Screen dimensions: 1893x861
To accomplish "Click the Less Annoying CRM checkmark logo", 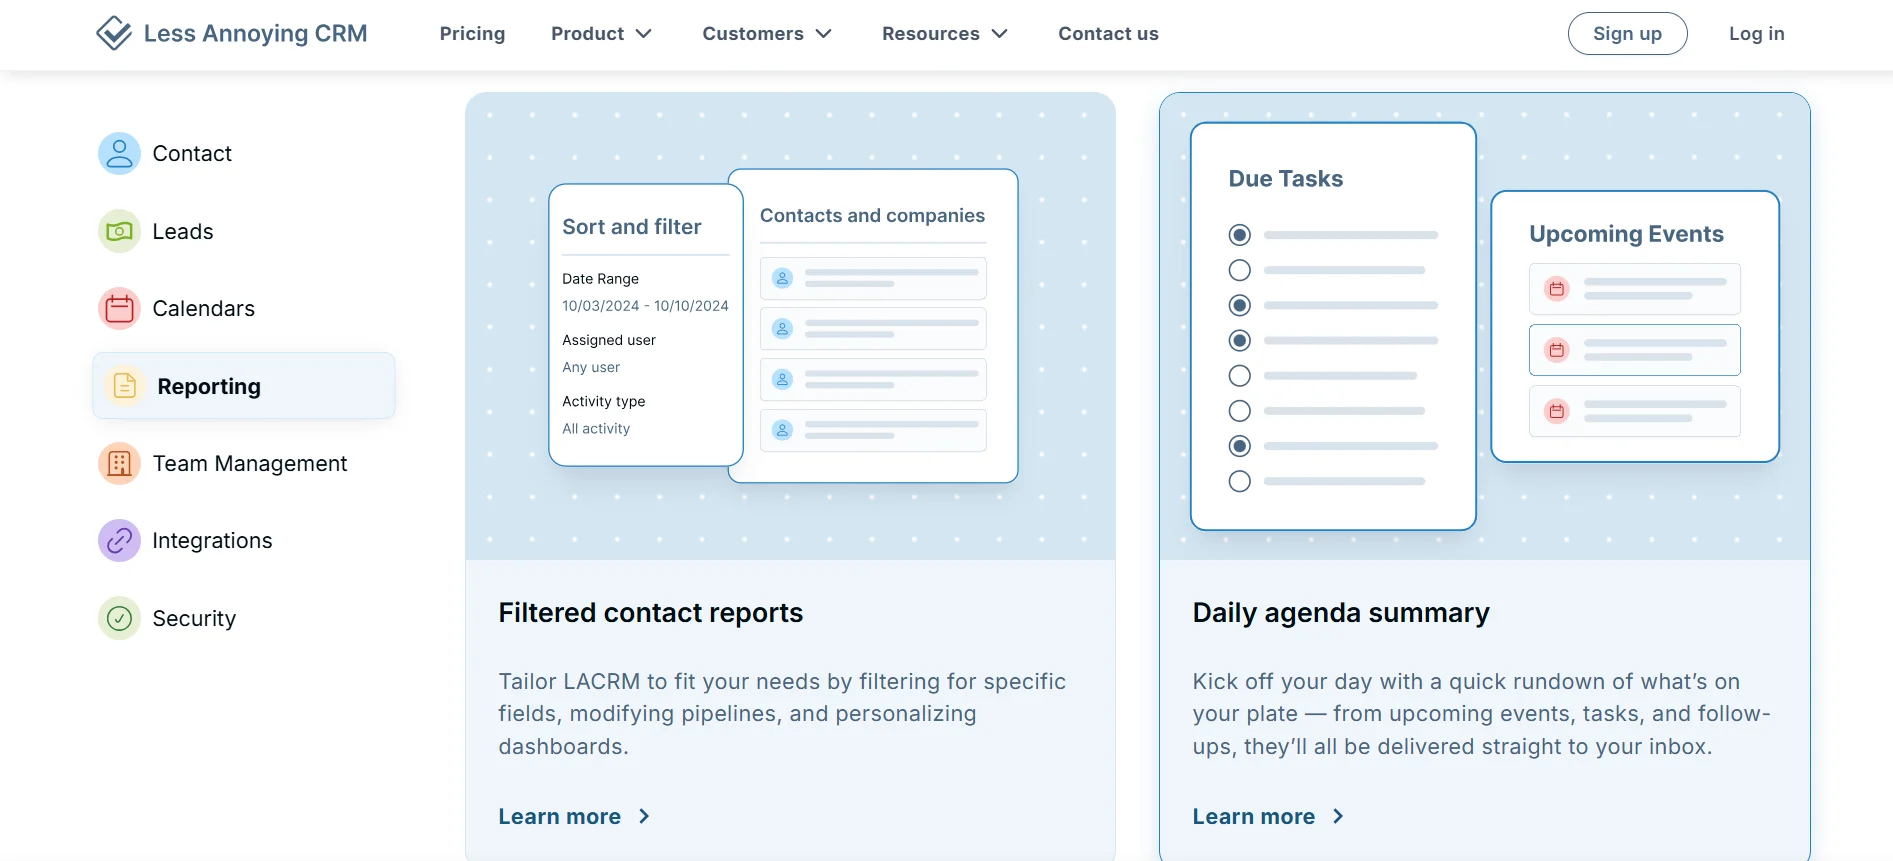I will click(114, 33).
